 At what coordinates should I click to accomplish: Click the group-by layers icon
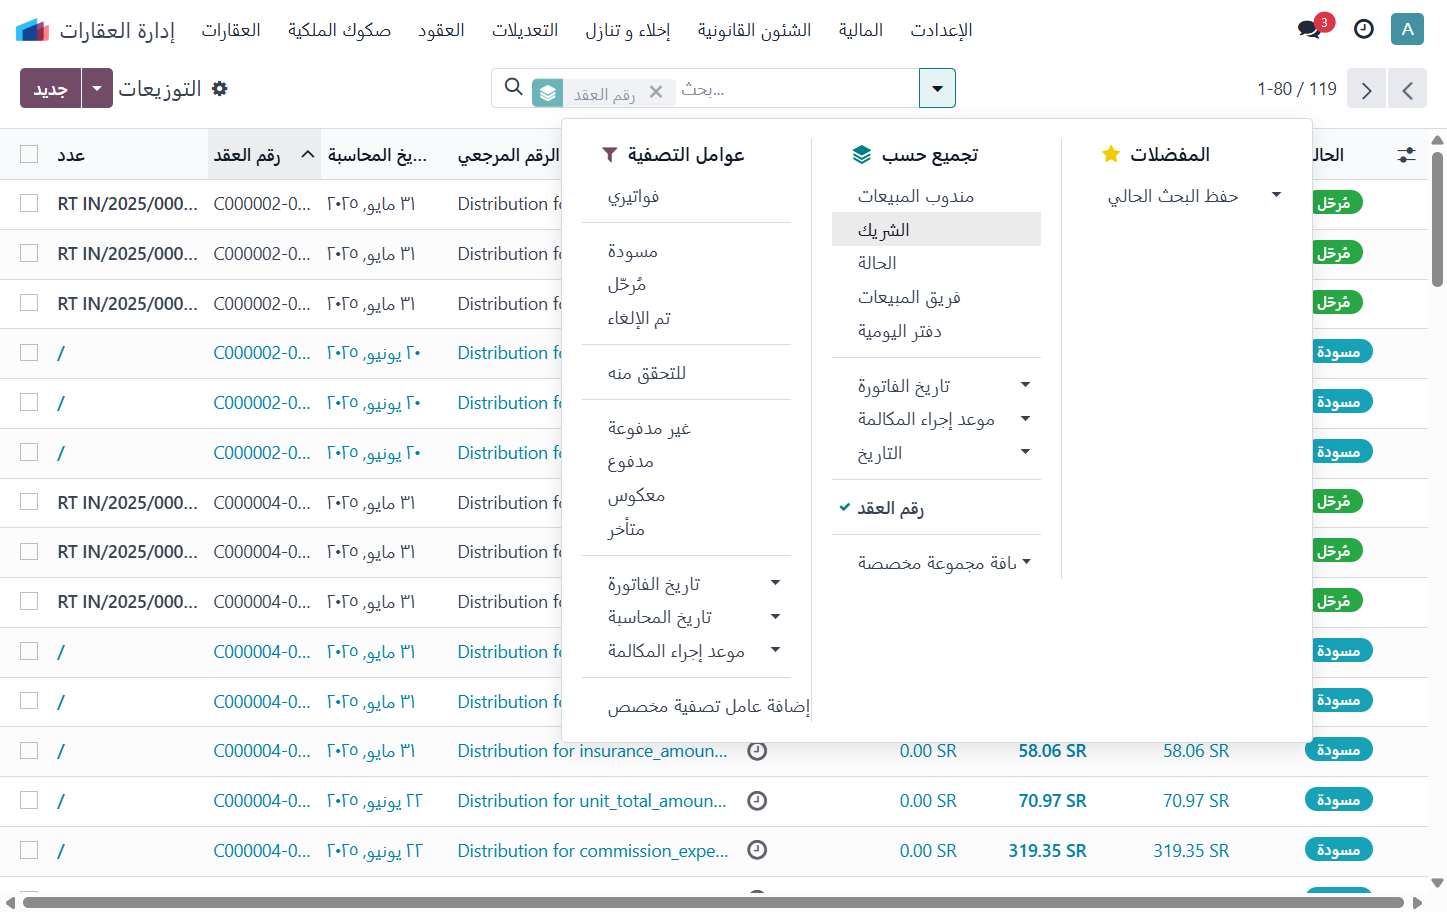coord(862,154)
